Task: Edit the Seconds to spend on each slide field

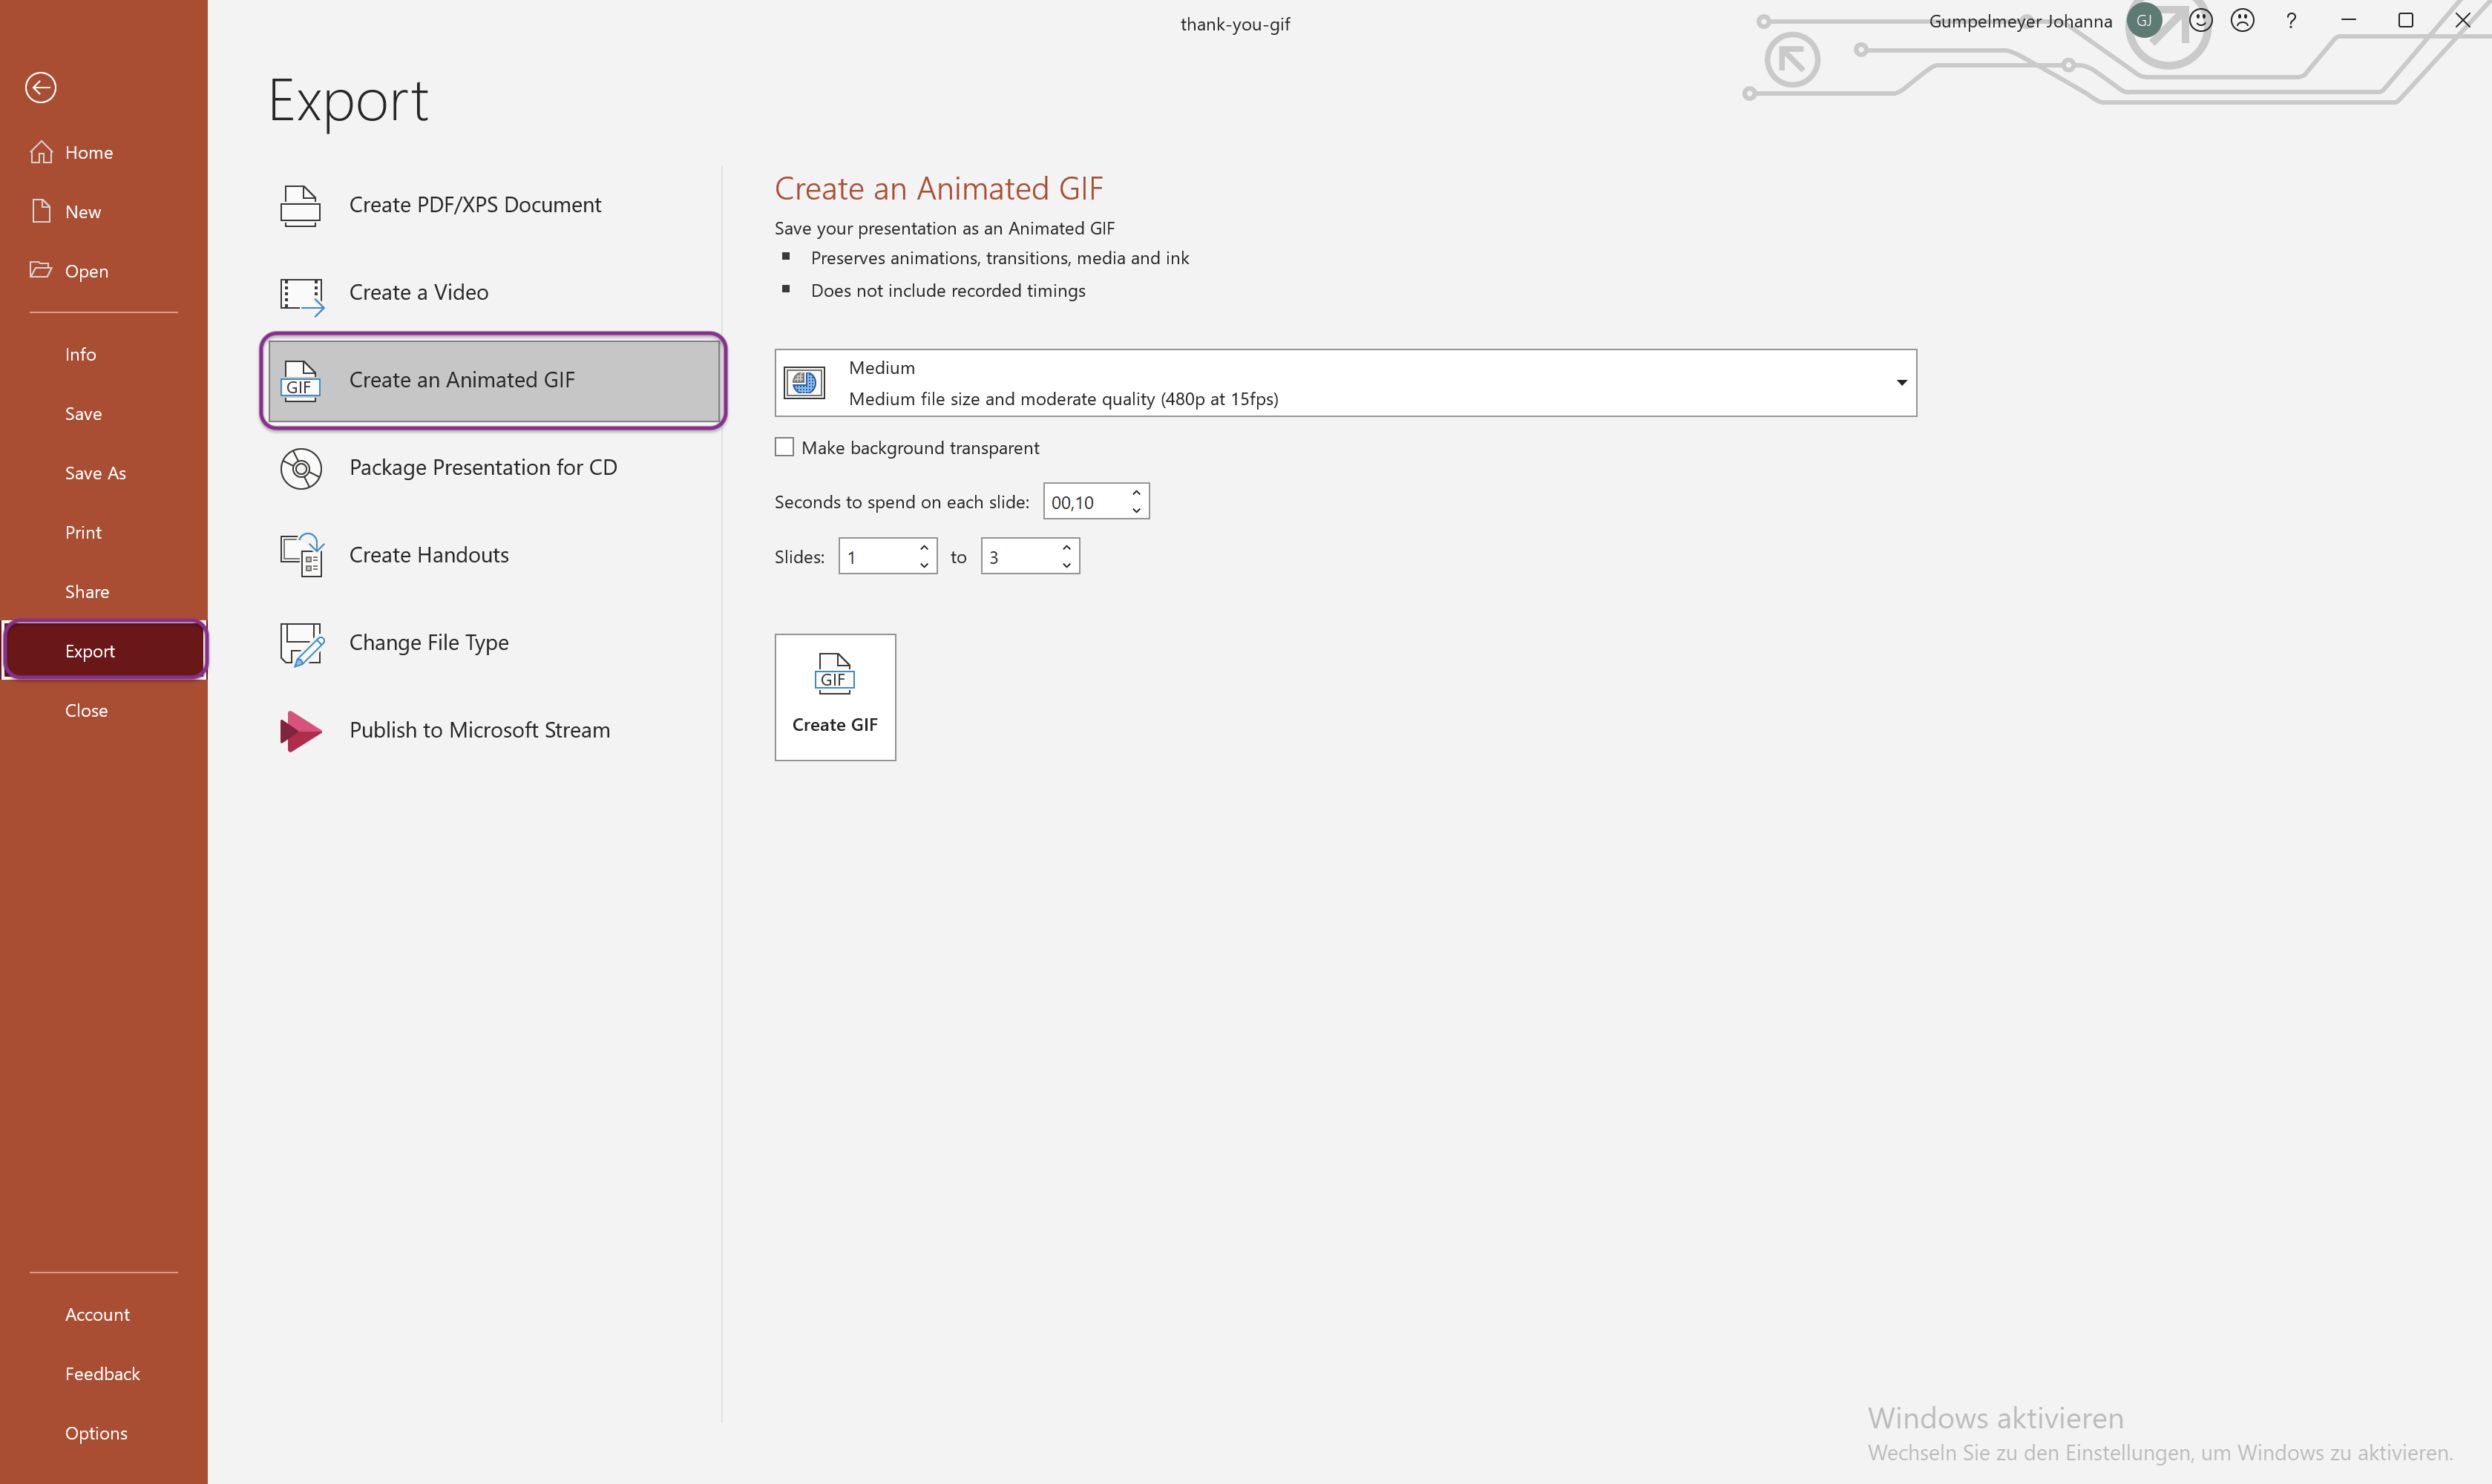Action: coord(1084,502)
